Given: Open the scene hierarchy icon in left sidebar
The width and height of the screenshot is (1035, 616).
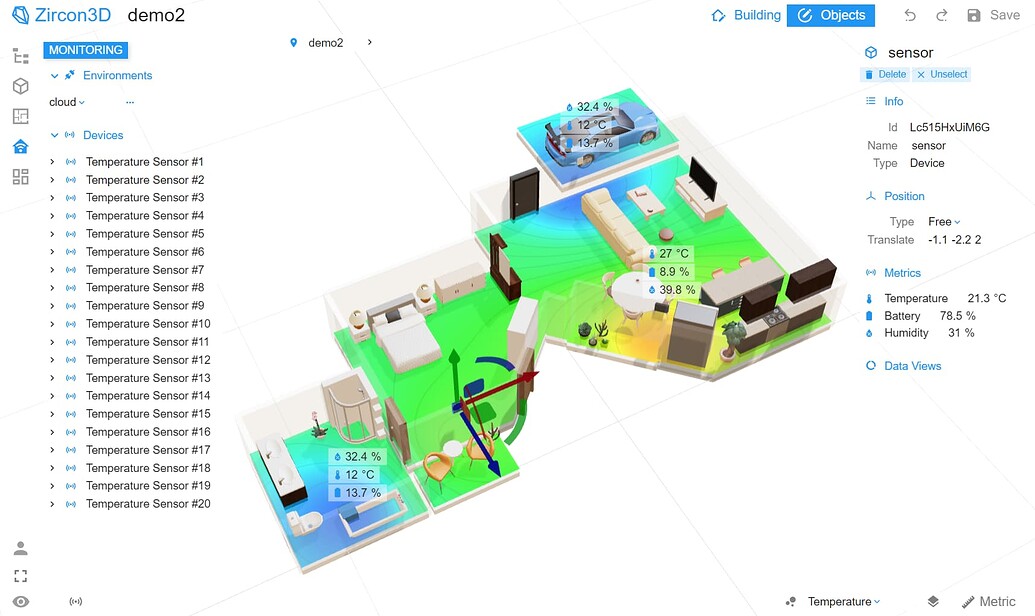Looking at the screenshot, I should (x=21, y=56).
